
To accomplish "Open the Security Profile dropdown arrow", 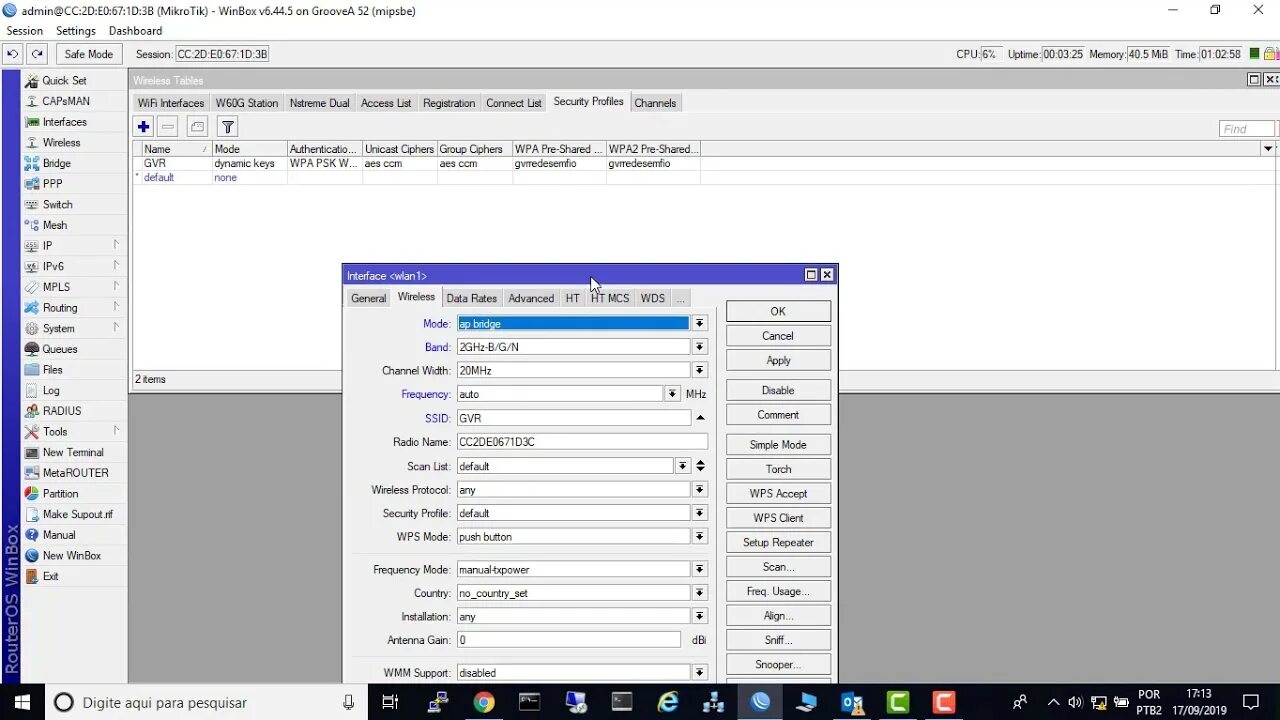I will pyautogui.click(x=700, y=513).
